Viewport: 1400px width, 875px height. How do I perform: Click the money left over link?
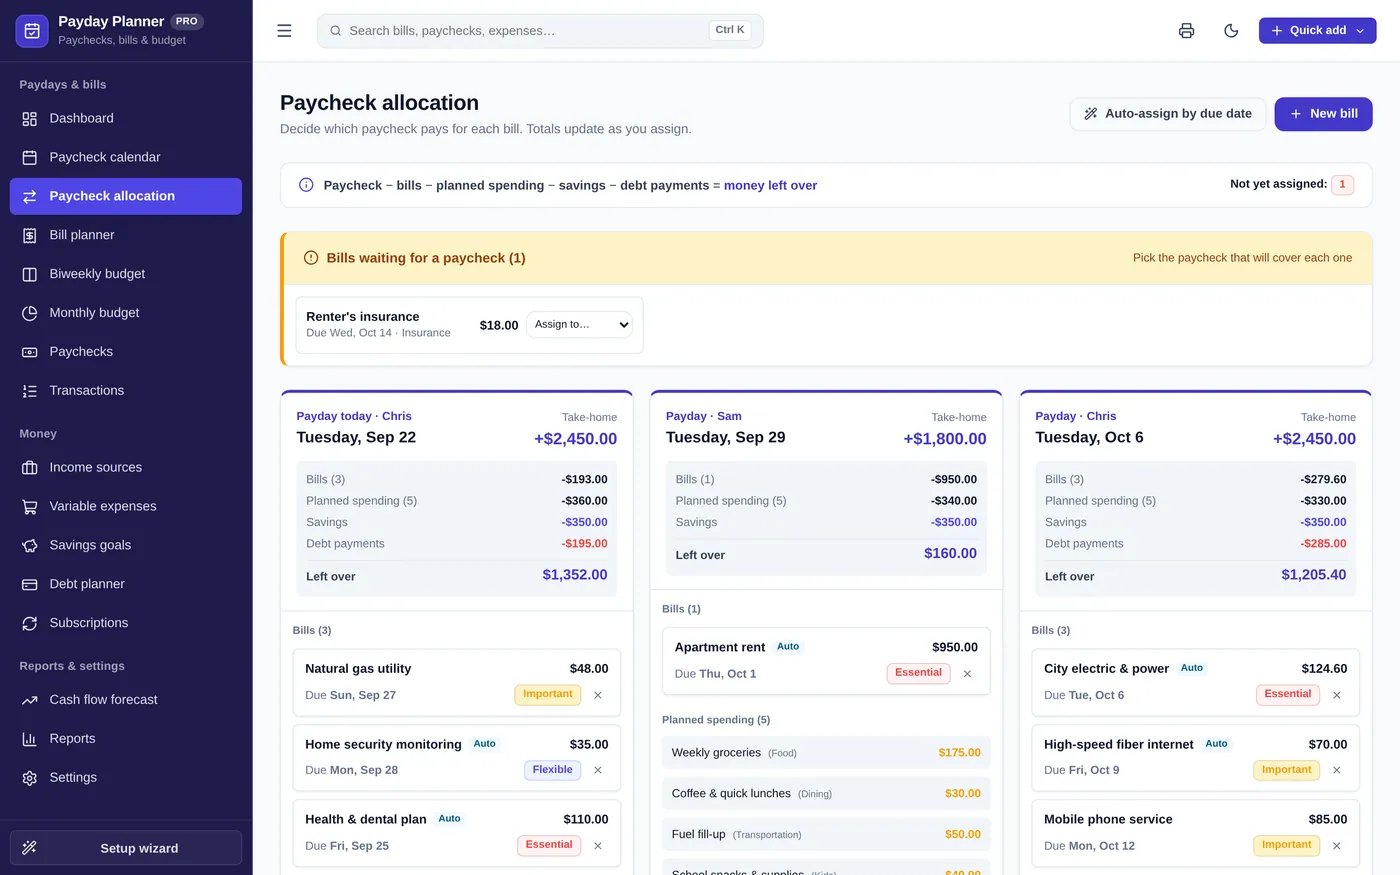pos(770,185)
